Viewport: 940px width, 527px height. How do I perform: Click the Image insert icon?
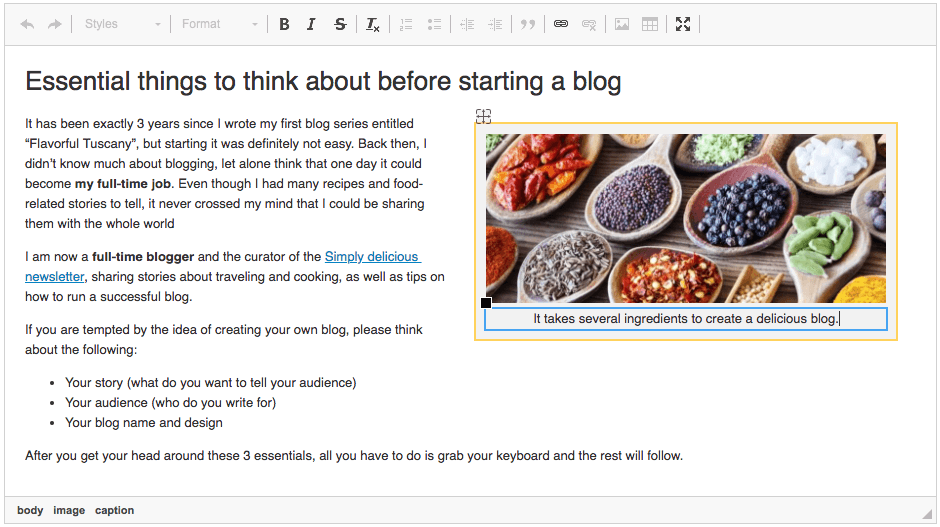click(x=622, y=24)
